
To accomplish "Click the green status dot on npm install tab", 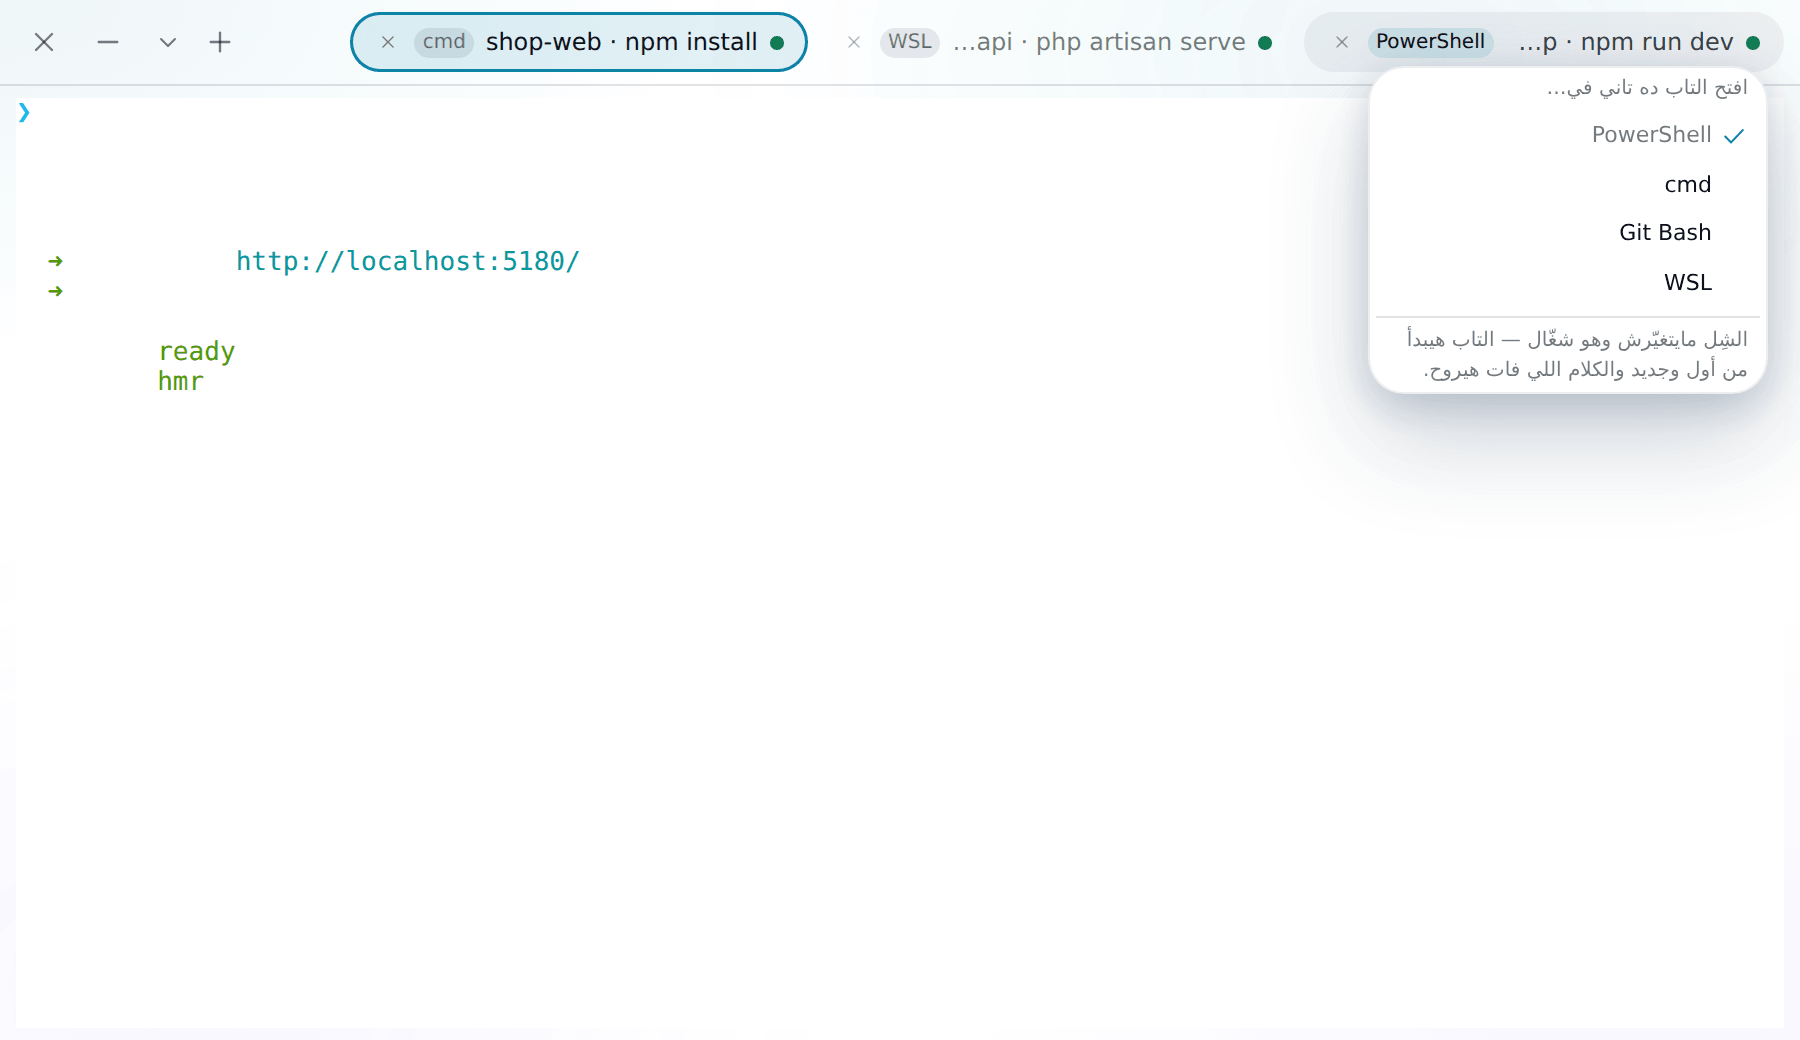I will tap(777, 43).
